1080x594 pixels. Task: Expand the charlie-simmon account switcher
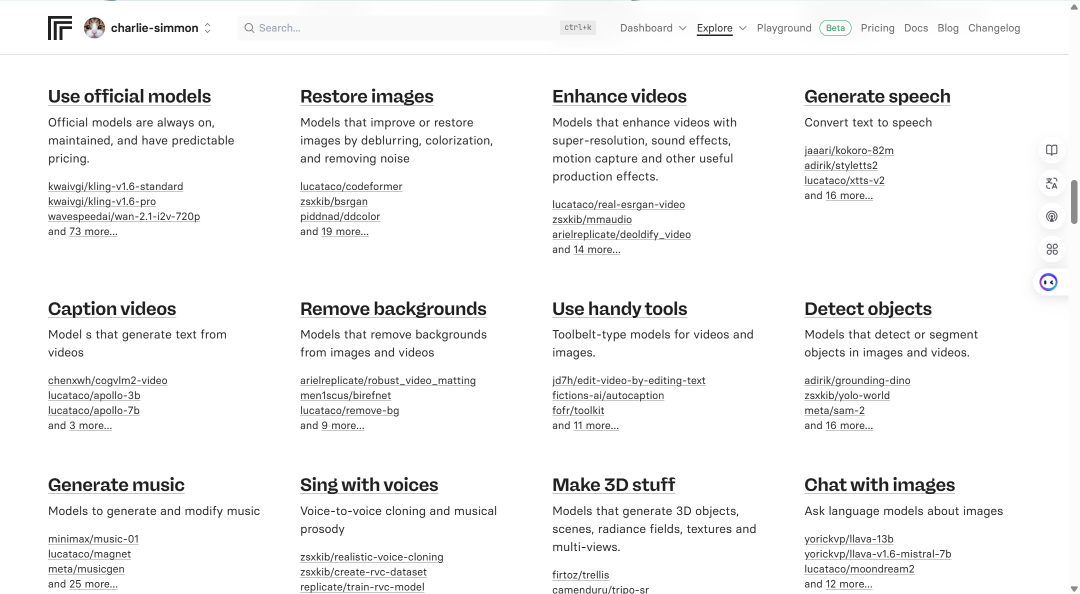[x=207, y=28]
